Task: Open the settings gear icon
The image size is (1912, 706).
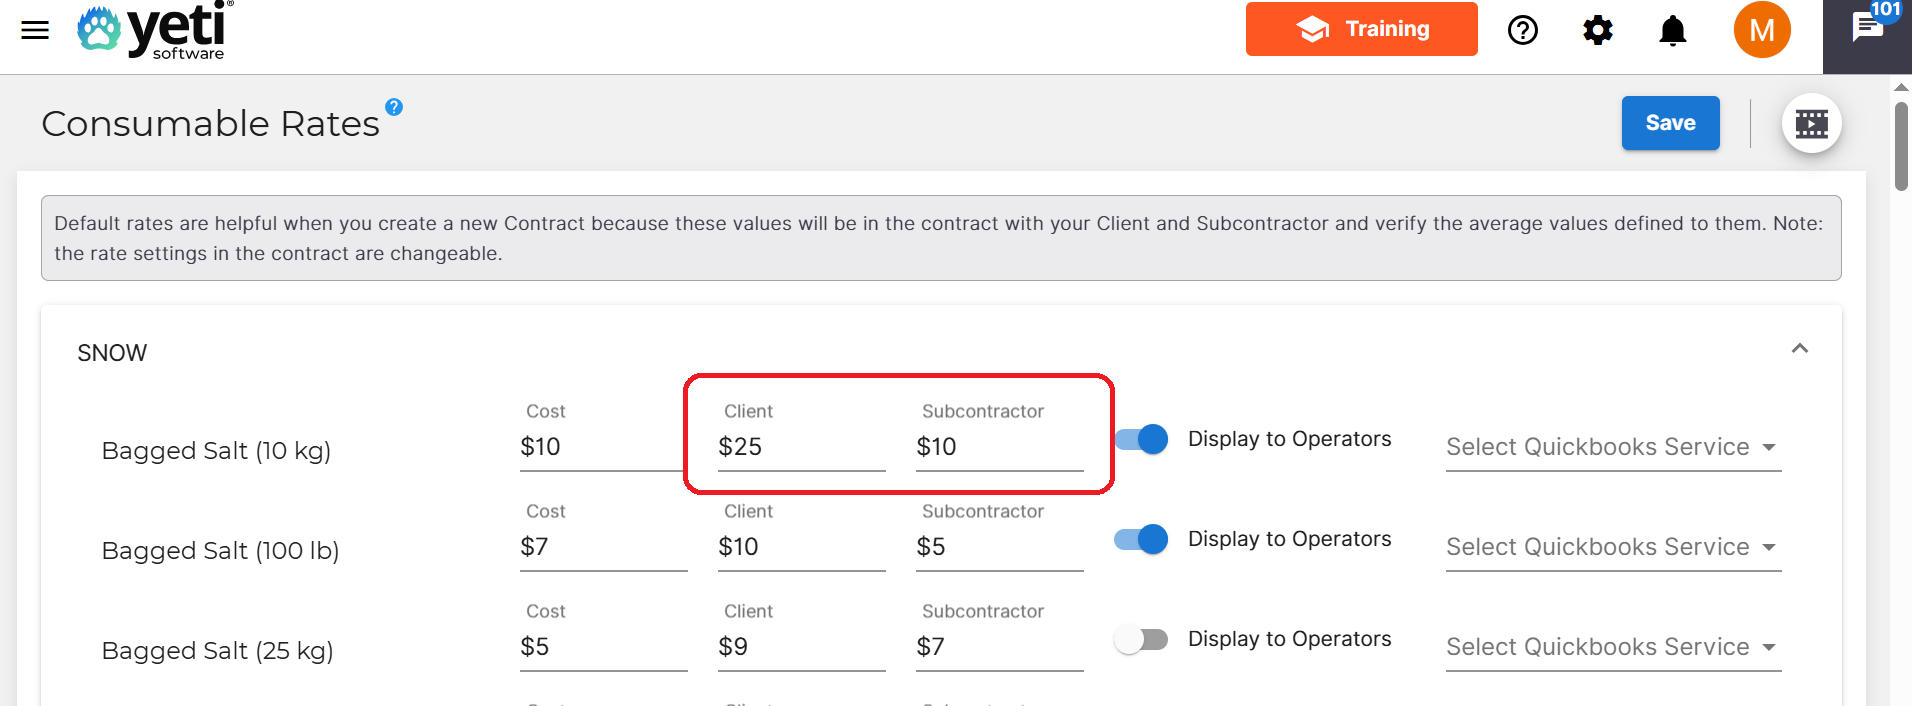Action: [1598, 30]
